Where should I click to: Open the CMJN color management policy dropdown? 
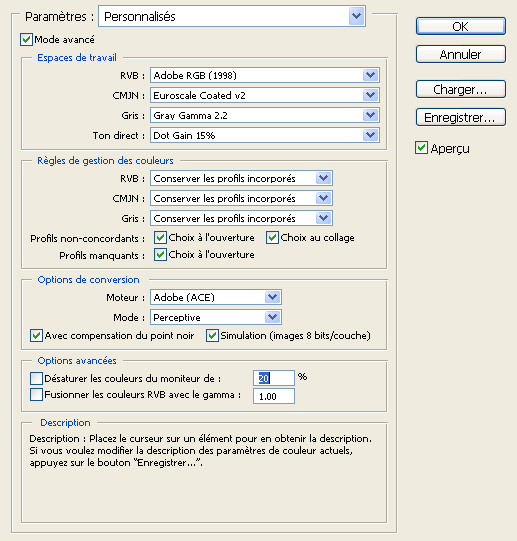click(241, 198)
